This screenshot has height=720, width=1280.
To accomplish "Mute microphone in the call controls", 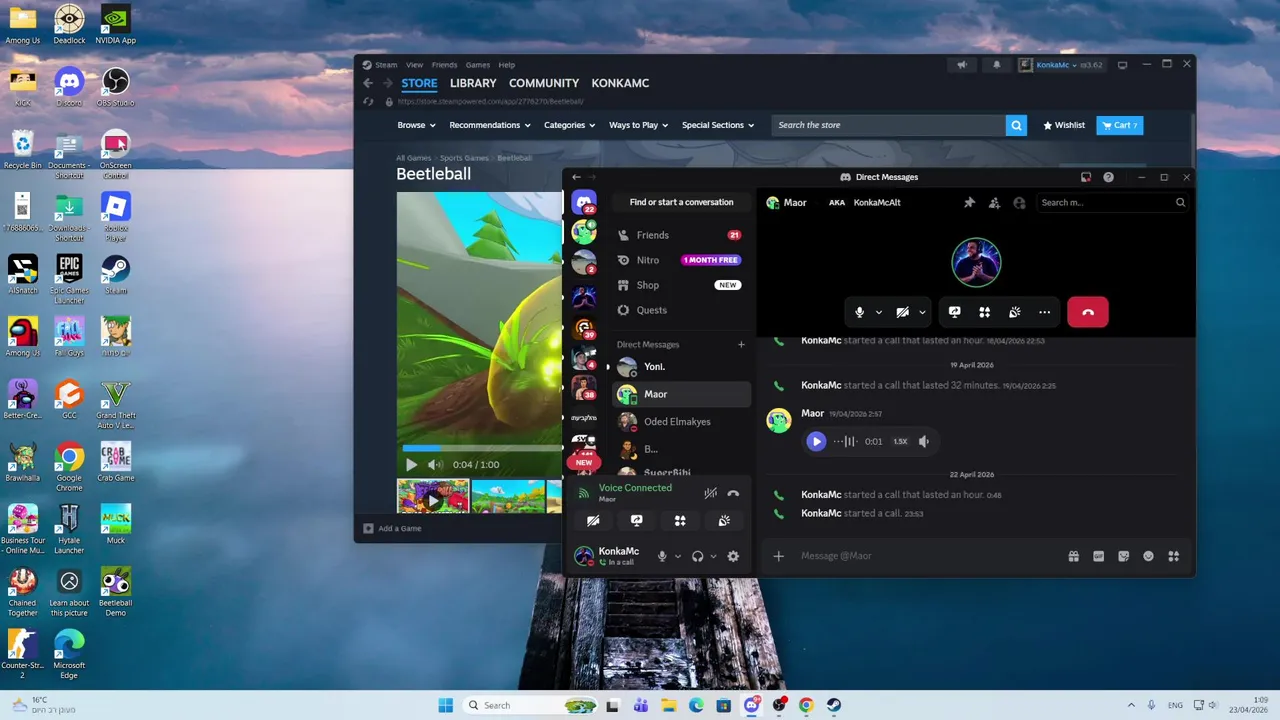I will 859,312.
